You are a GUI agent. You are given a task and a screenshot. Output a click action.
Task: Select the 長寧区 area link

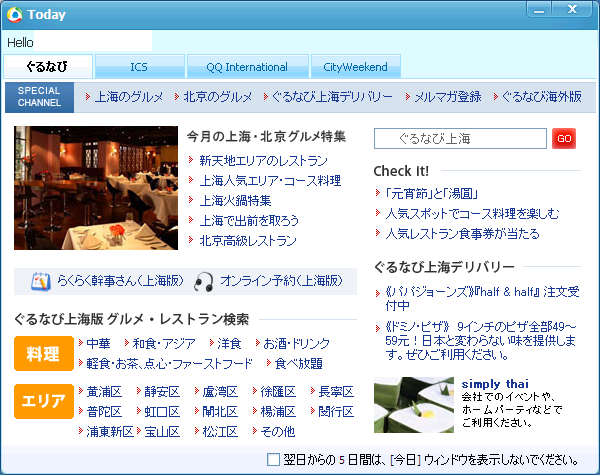coord(336,392)
